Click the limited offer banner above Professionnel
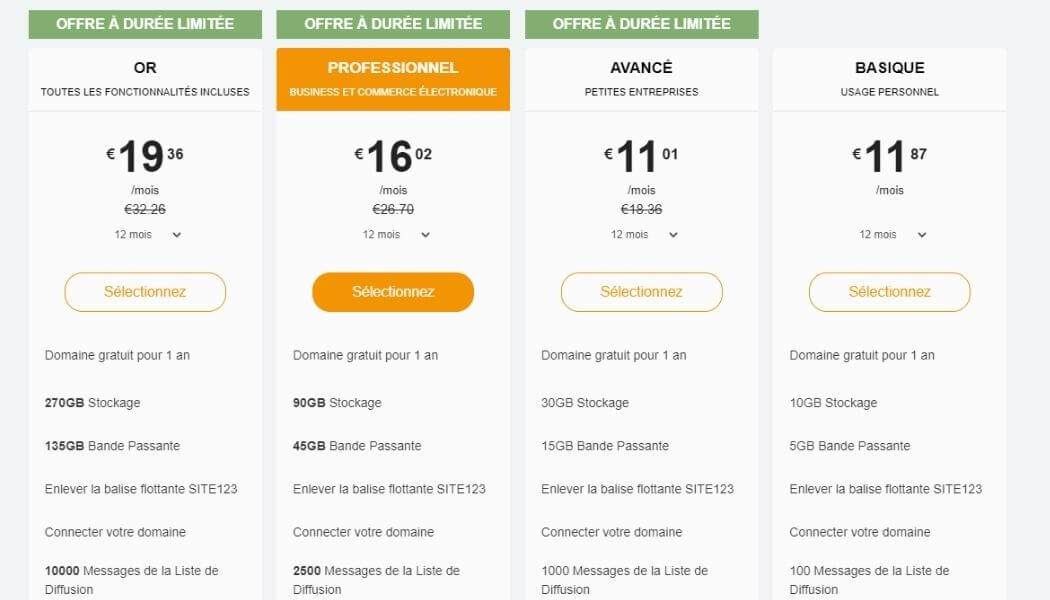The width and height of the screenshot is (1050, 600). [x=393, y=24]
